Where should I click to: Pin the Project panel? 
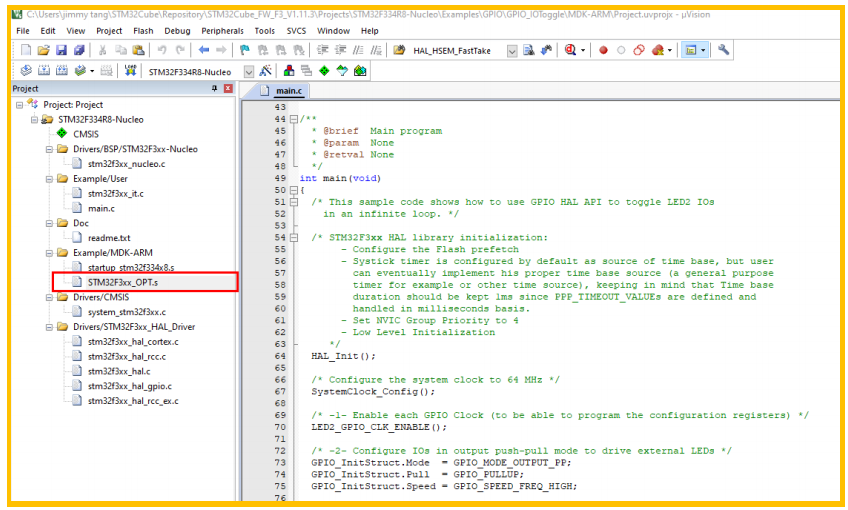pyautogui.click(x=215, y=88)
